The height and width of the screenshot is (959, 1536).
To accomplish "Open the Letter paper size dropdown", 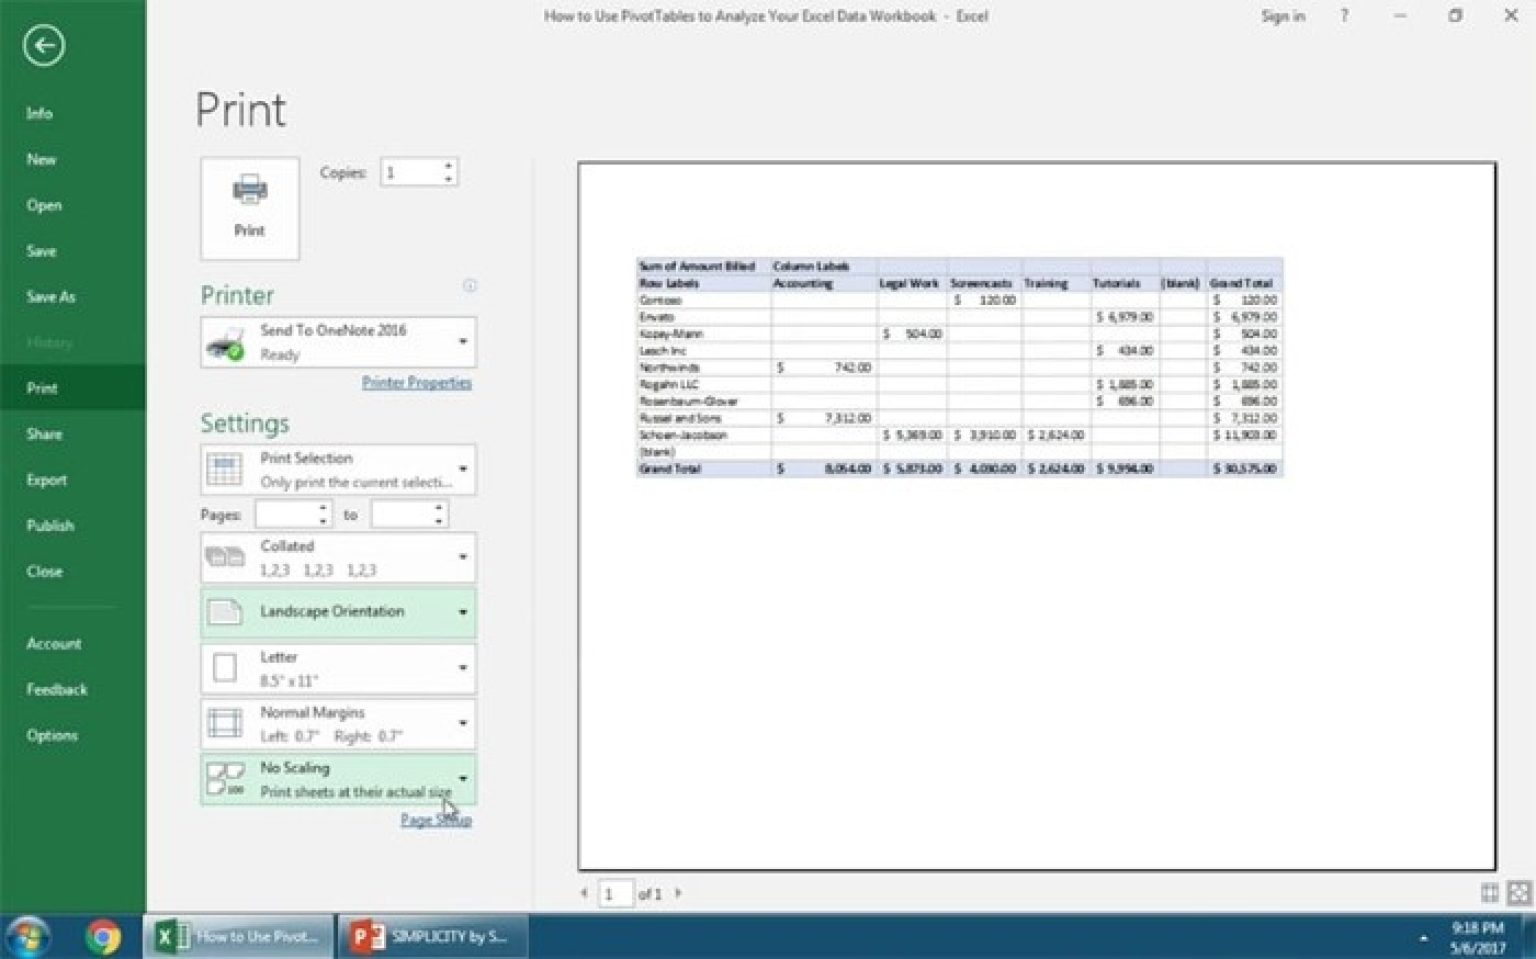I will [462, 667].
